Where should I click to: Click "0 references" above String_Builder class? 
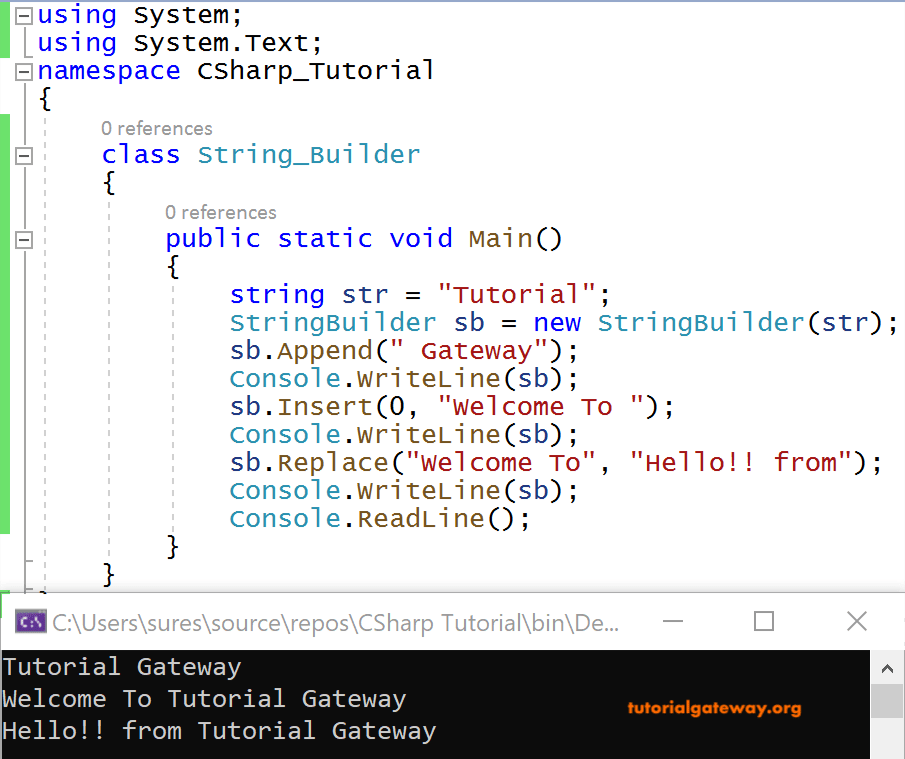pos(156,128)
